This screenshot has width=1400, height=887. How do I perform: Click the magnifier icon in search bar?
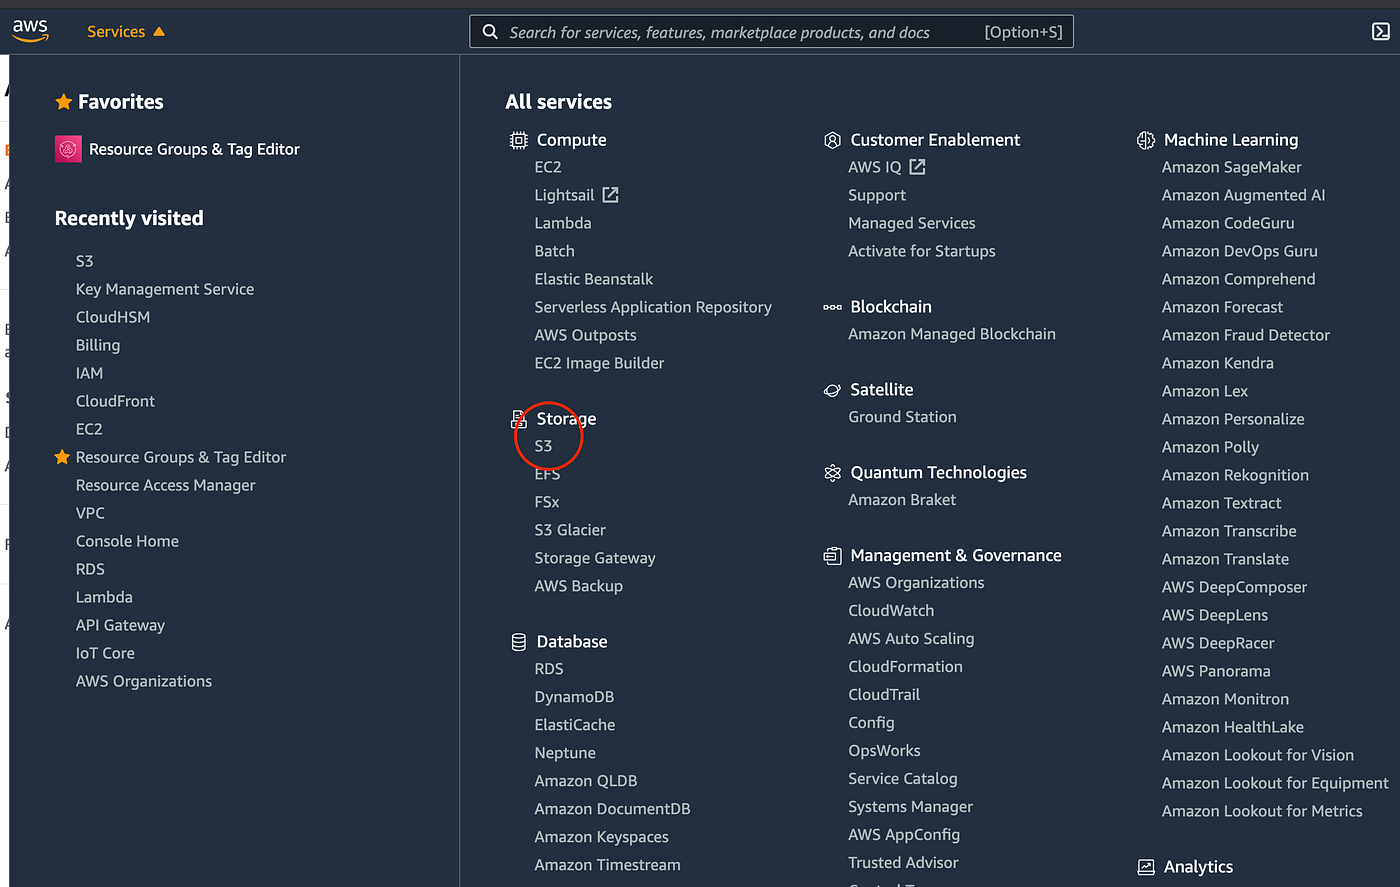click(x=490, y=32)
